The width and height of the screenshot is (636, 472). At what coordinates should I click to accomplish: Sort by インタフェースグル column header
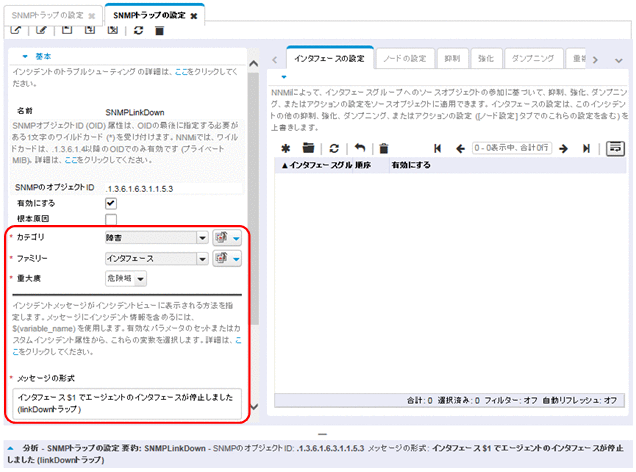(316, 165)
